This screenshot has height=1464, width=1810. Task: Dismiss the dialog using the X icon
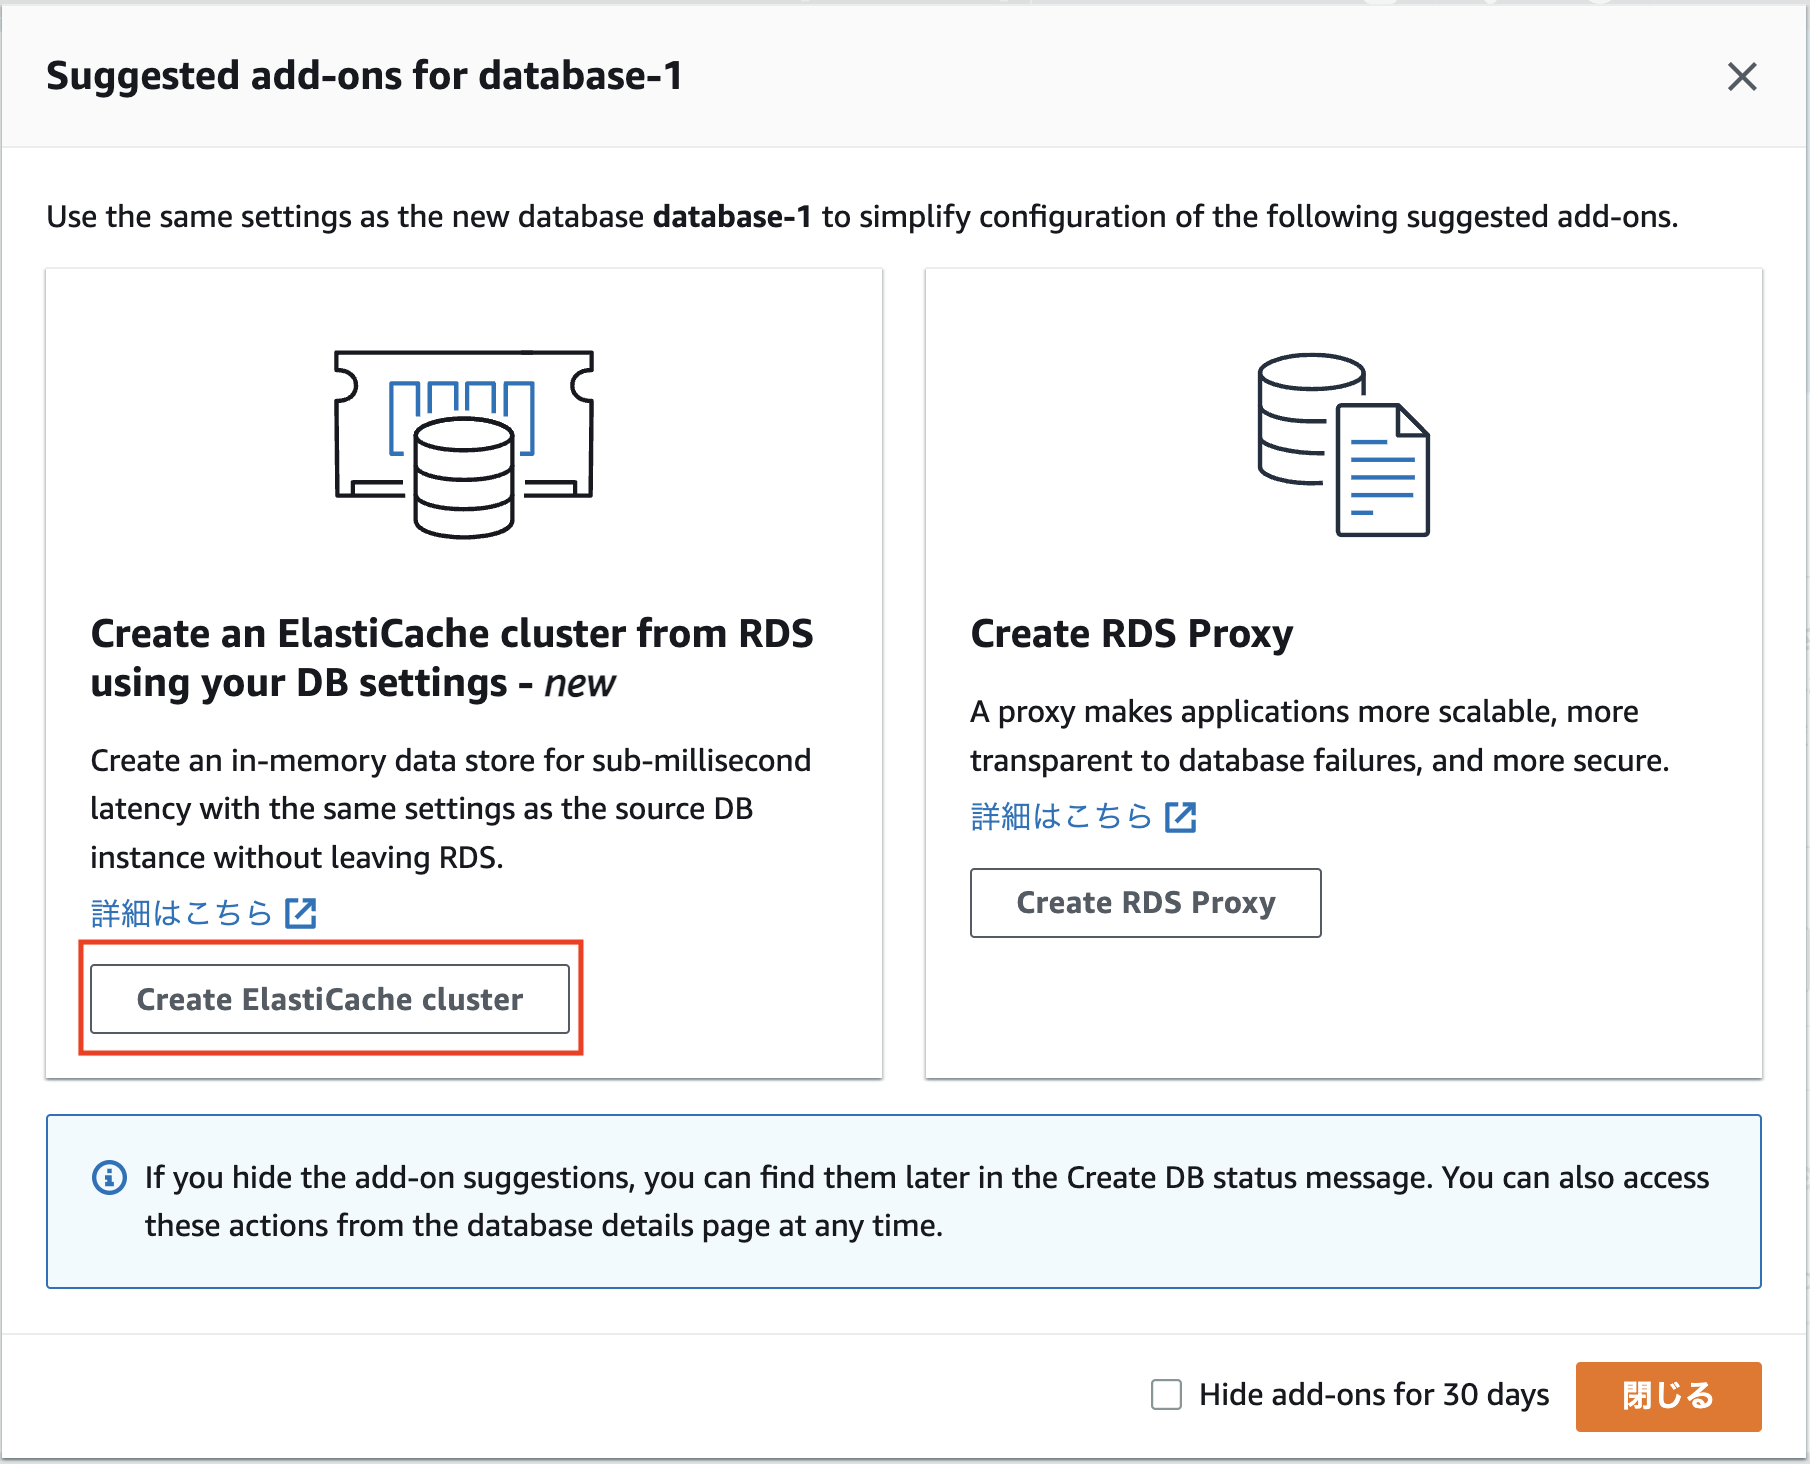click(1742, 77)
